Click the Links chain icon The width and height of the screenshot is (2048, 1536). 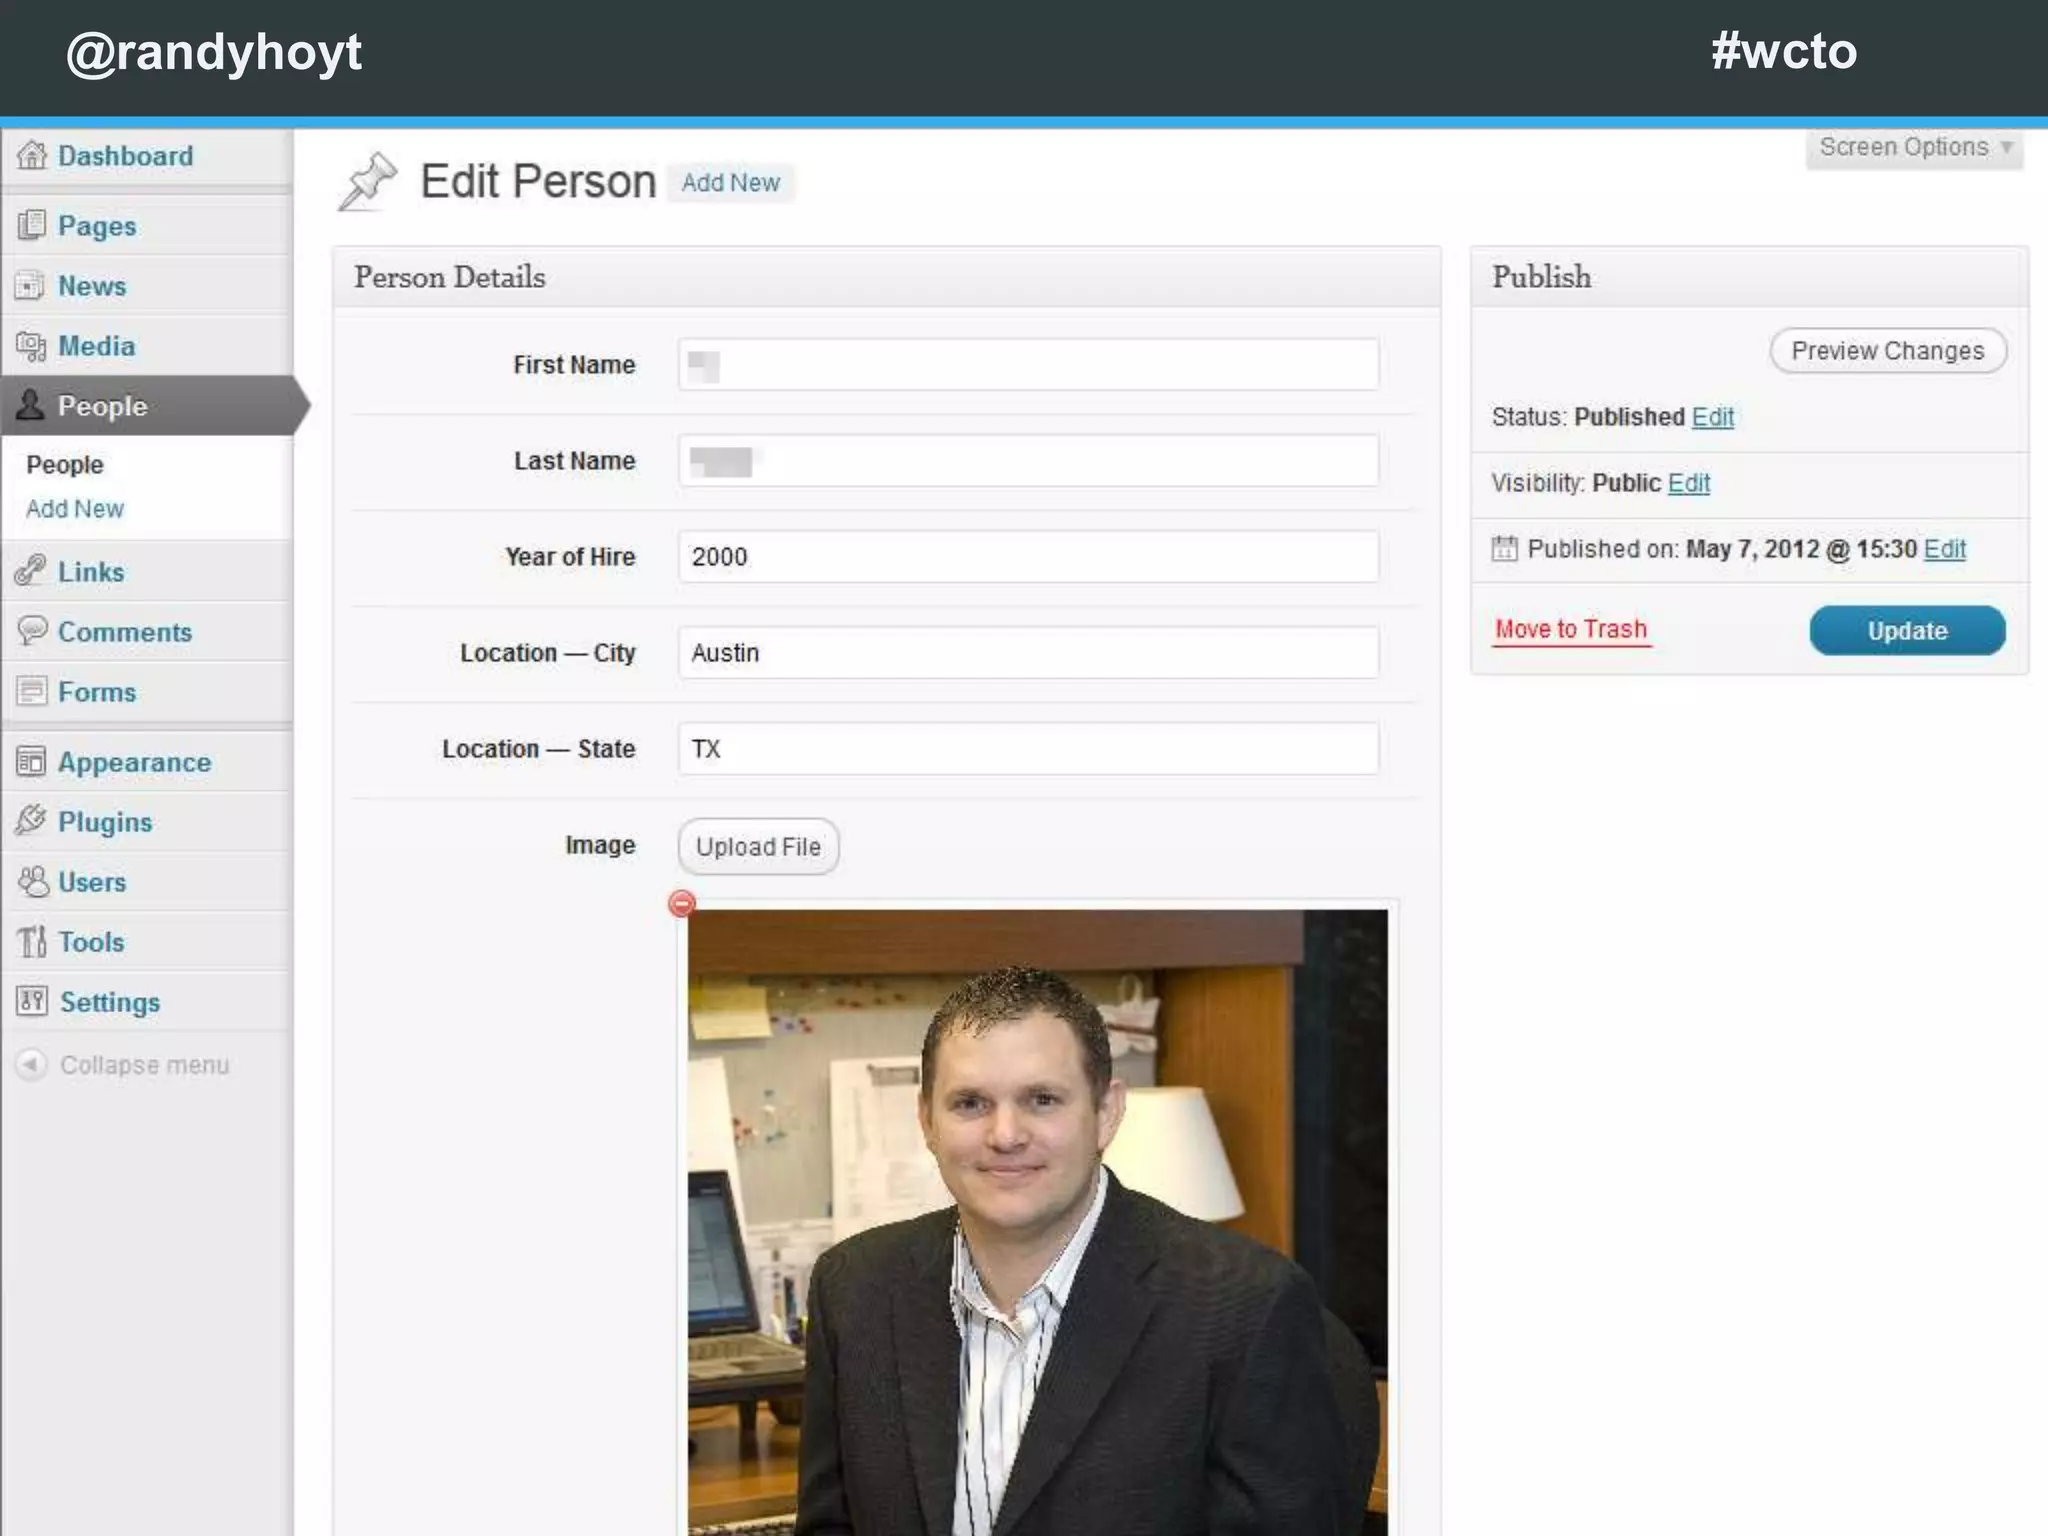tap(32, 571)
